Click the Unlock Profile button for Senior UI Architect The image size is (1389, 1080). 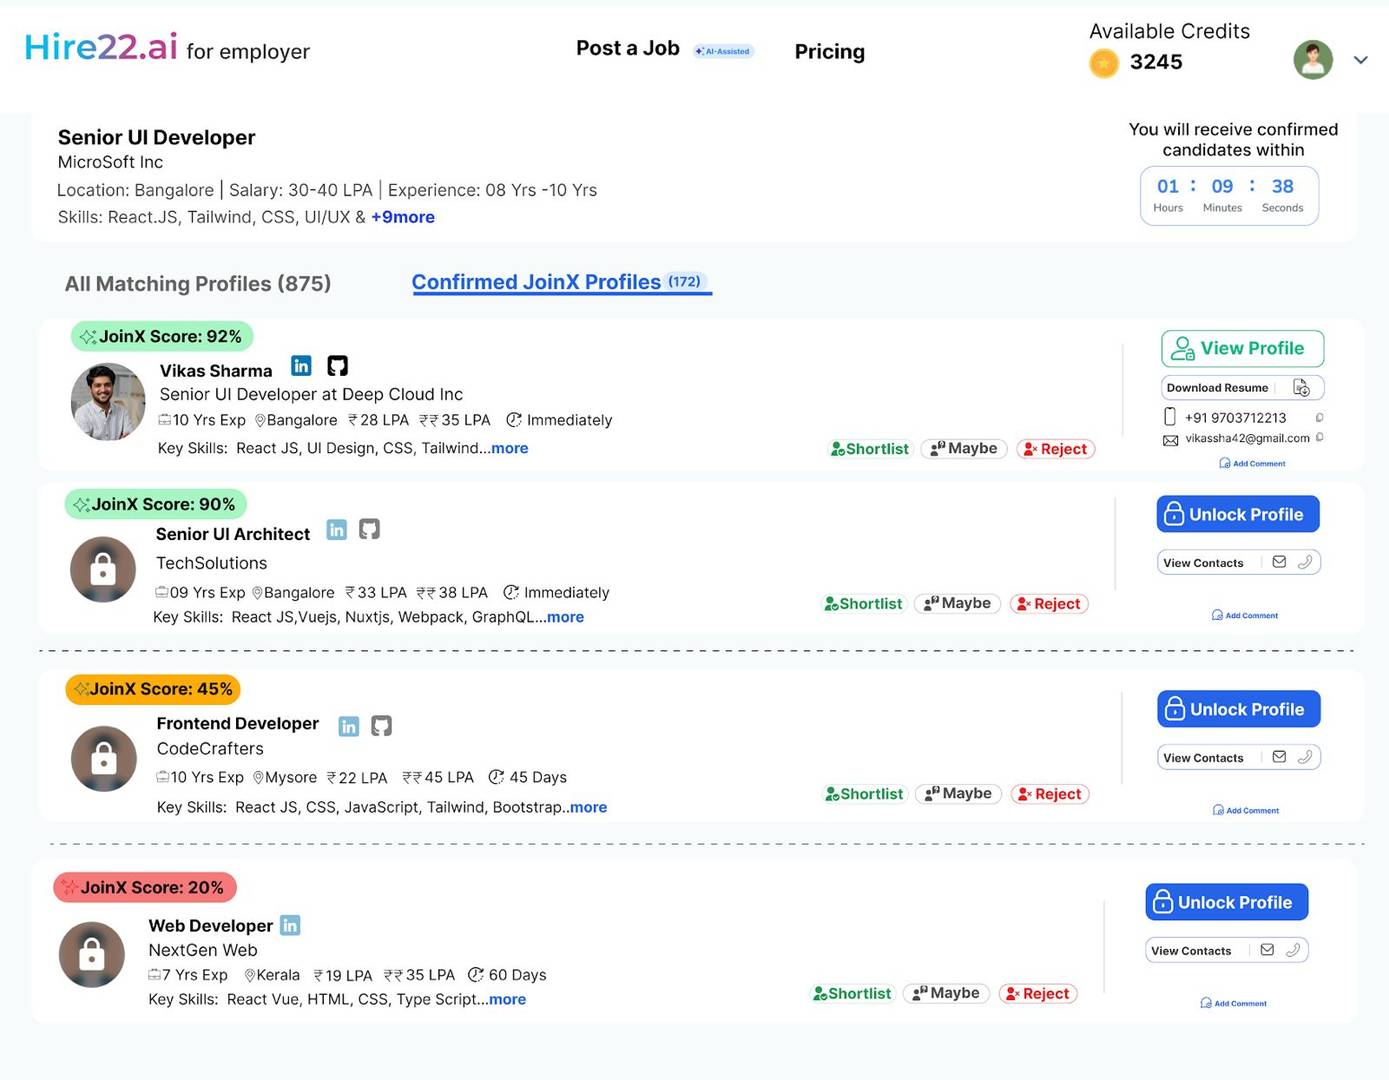[1237, 514]
